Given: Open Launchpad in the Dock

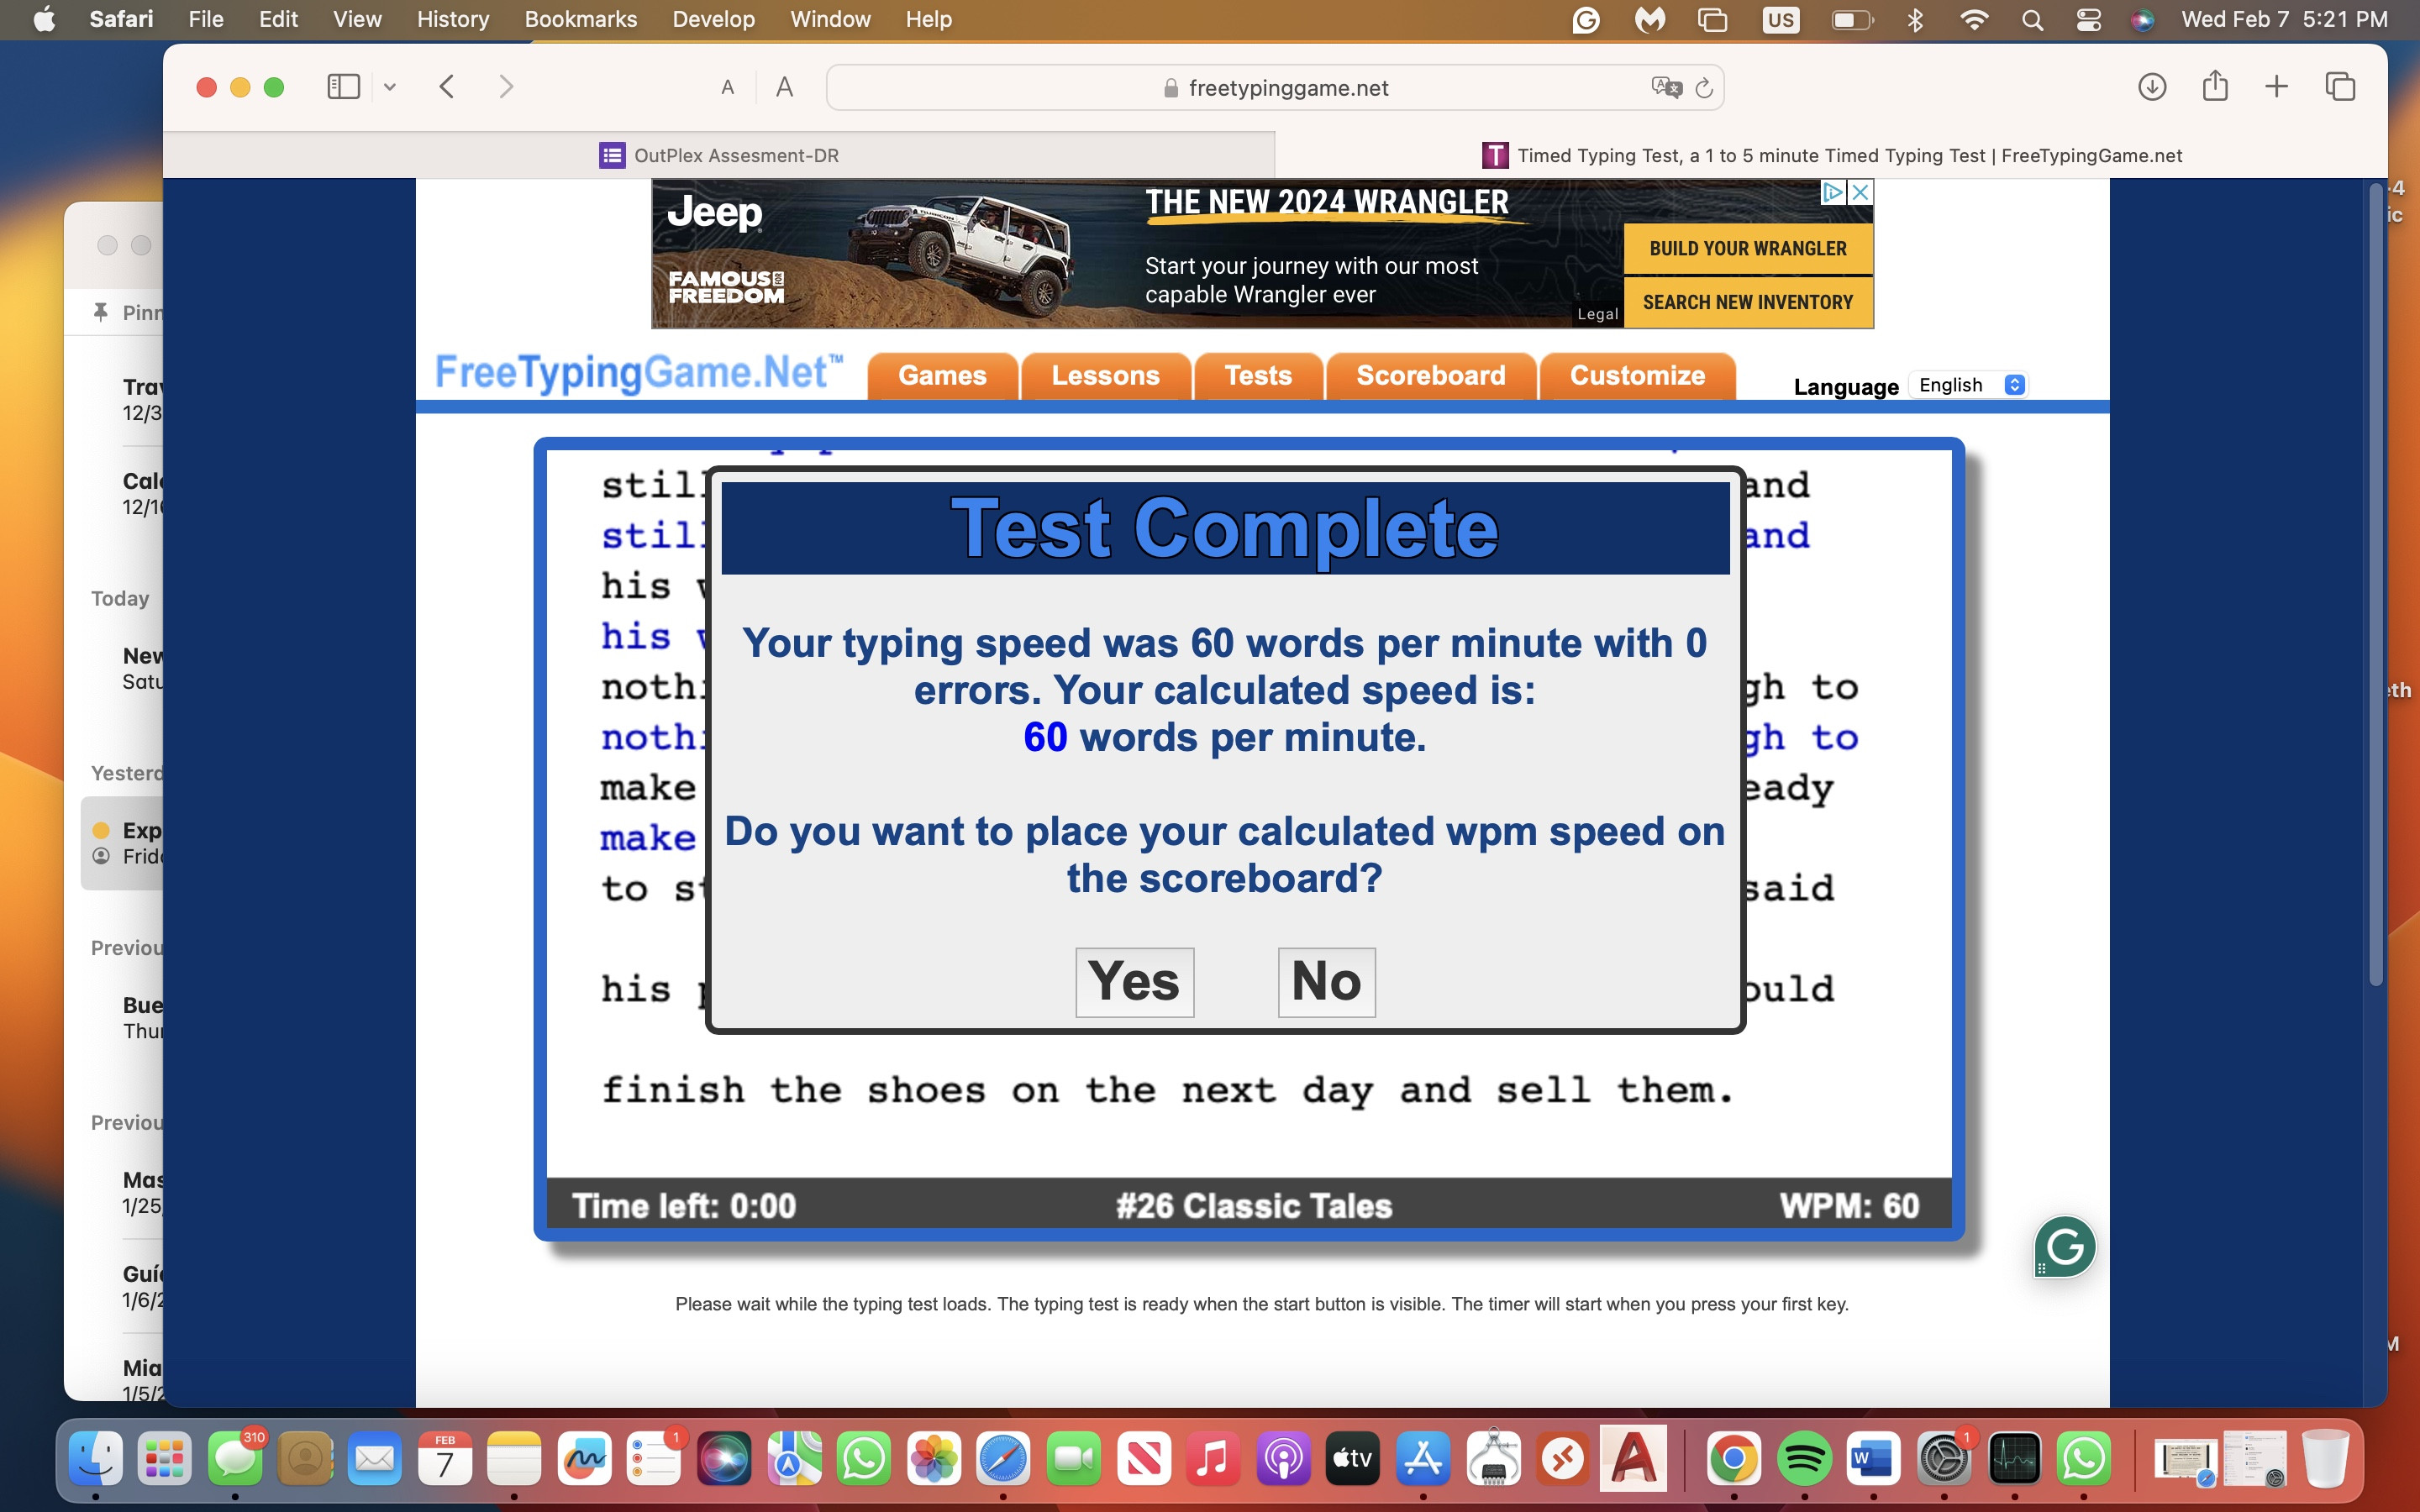Looking at the screenshot, I should pos(165,1459).
